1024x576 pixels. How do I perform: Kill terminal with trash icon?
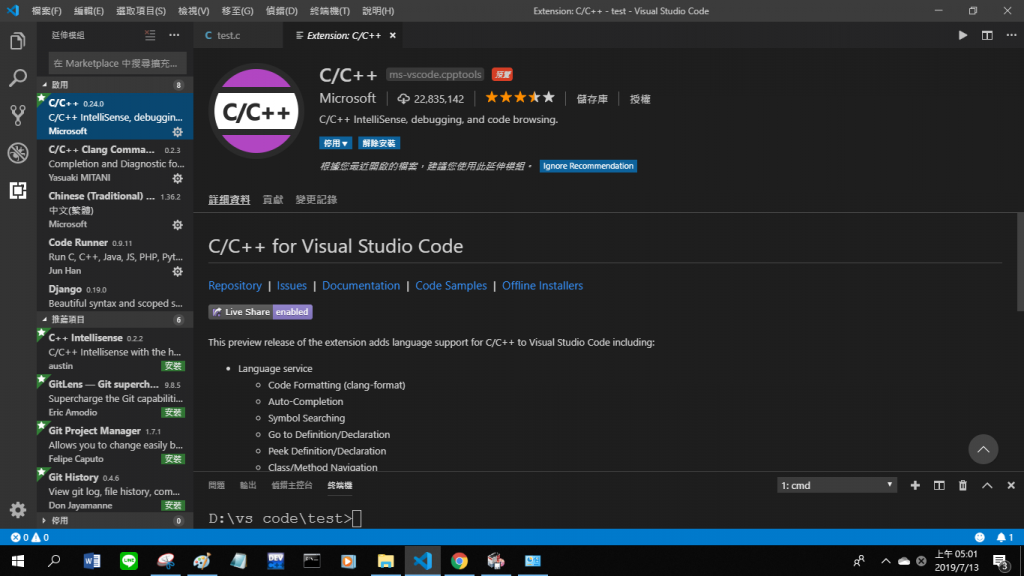[x=963, y=485]
